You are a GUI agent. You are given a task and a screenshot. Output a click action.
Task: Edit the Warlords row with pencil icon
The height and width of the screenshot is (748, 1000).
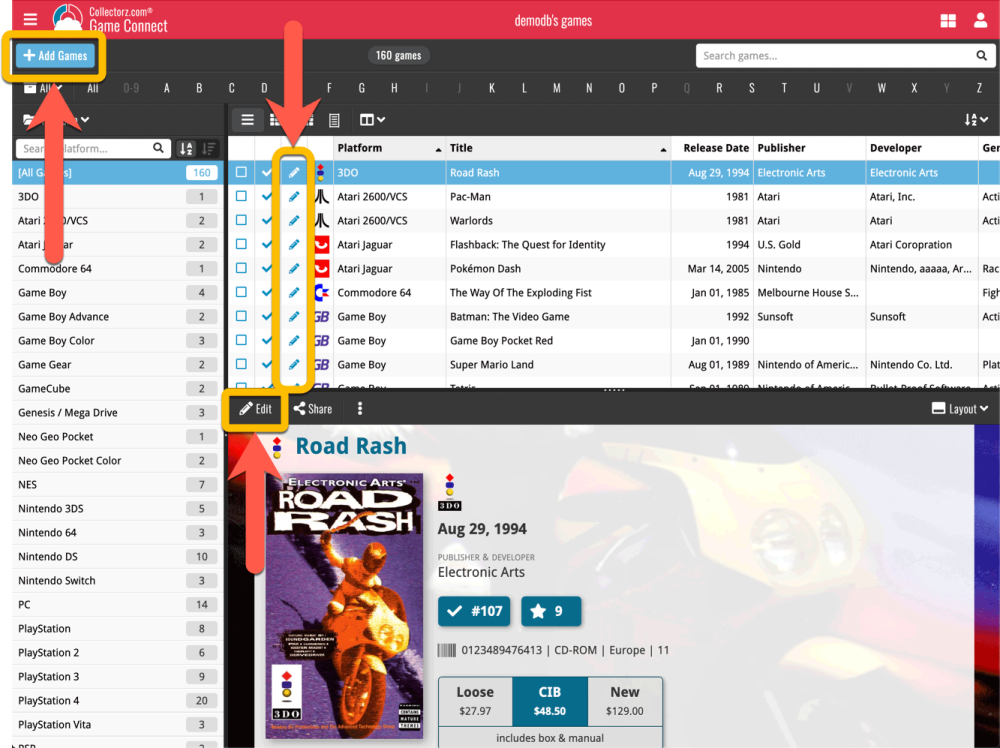293,221
